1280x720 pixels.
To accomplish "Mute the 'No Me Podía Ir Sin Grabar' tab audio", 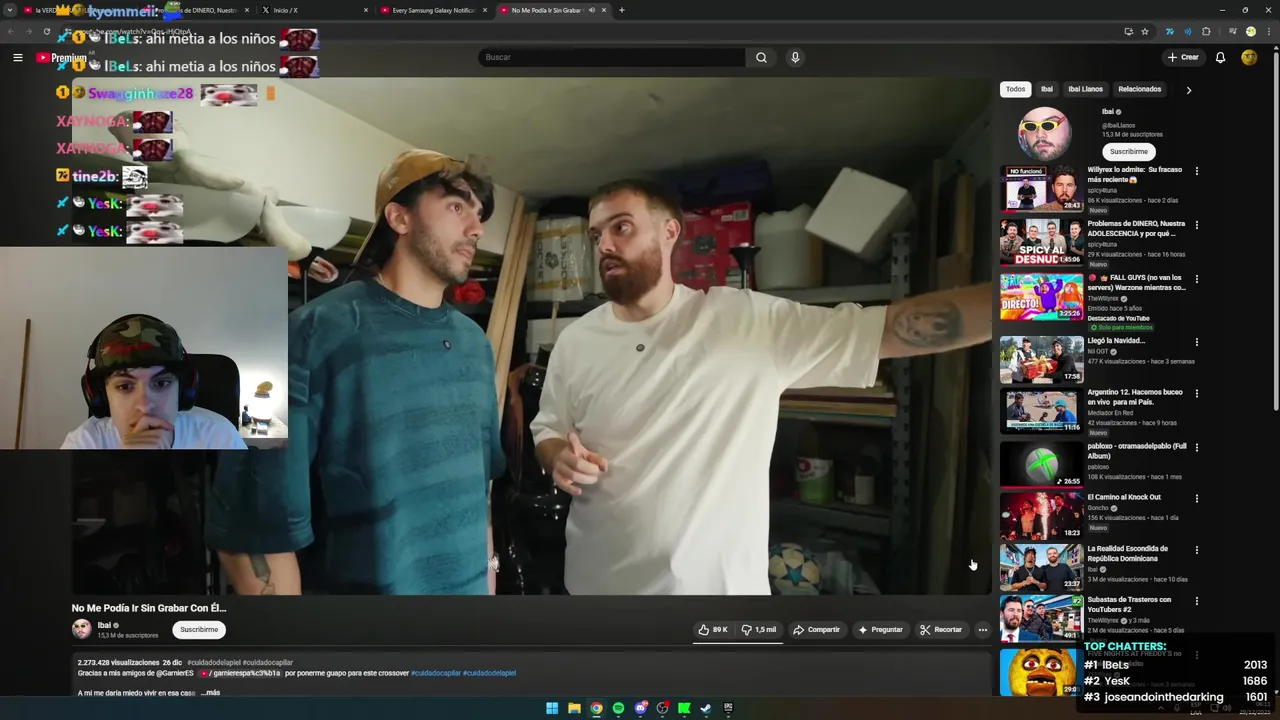I will tap(591, 10).
